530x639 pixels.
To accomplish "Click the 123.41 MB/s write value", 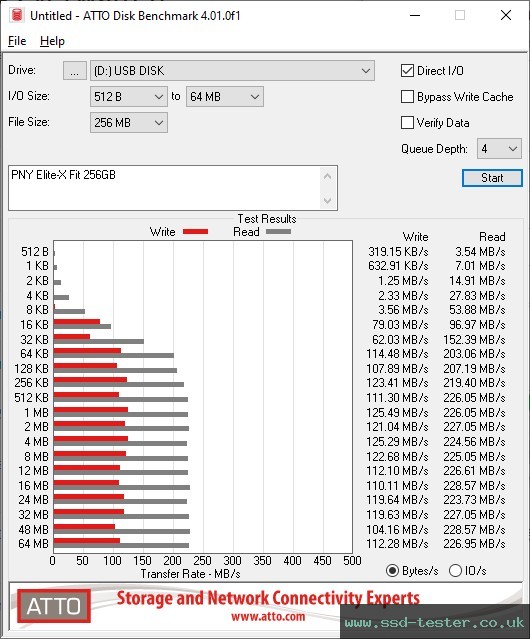I will 397,383.
